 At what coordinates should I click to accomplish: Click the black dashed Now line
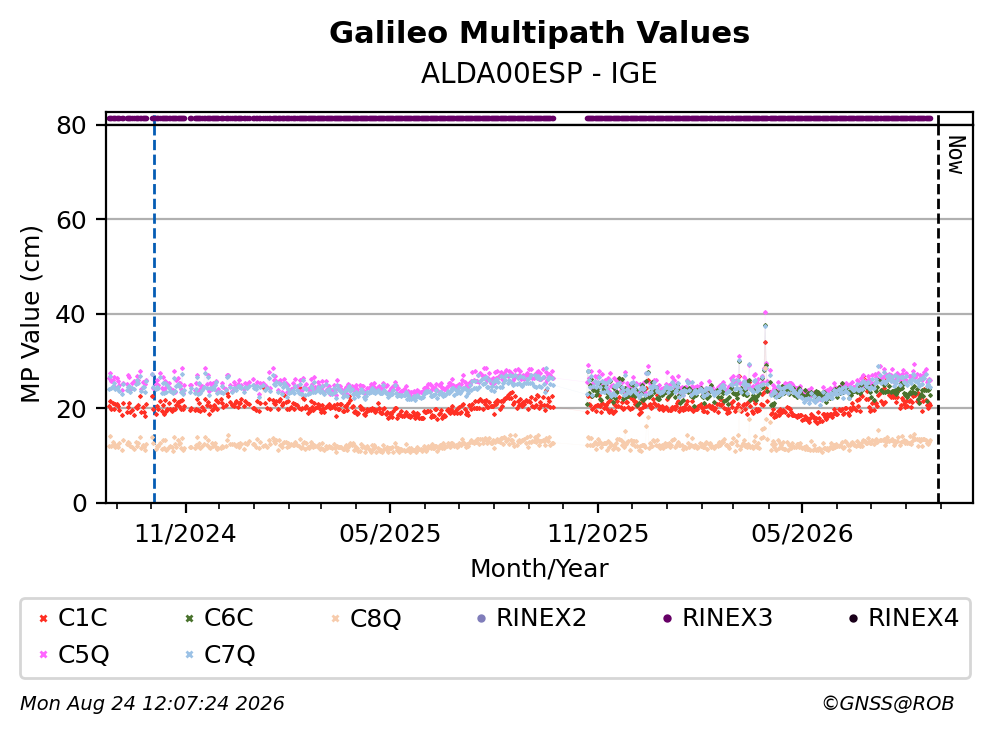click(x=938, y=310)
